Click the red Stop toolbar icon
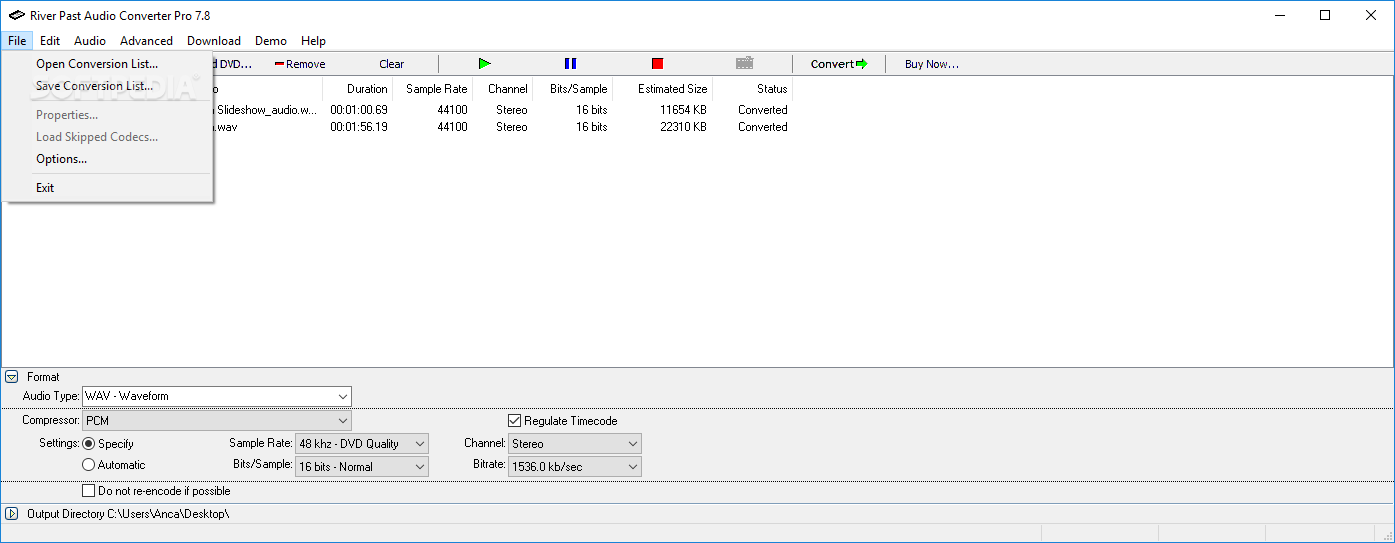 tap(657, 64)
